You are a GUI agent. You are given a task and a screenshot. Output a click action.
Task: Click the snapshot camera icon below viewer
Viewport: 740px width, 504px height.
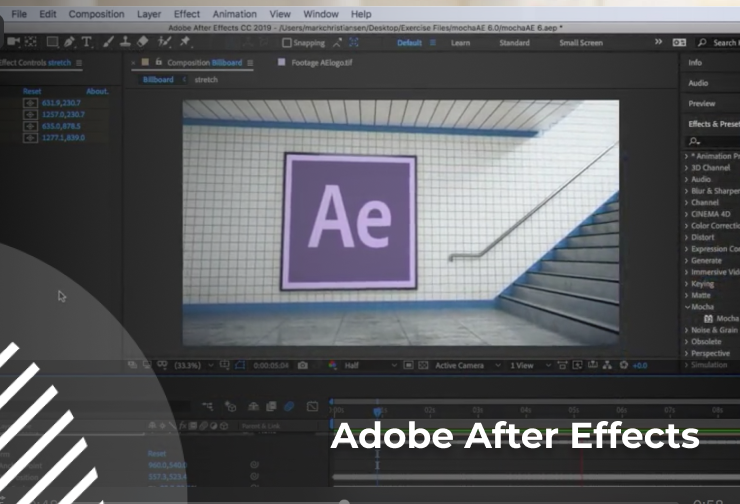point(303,366)
